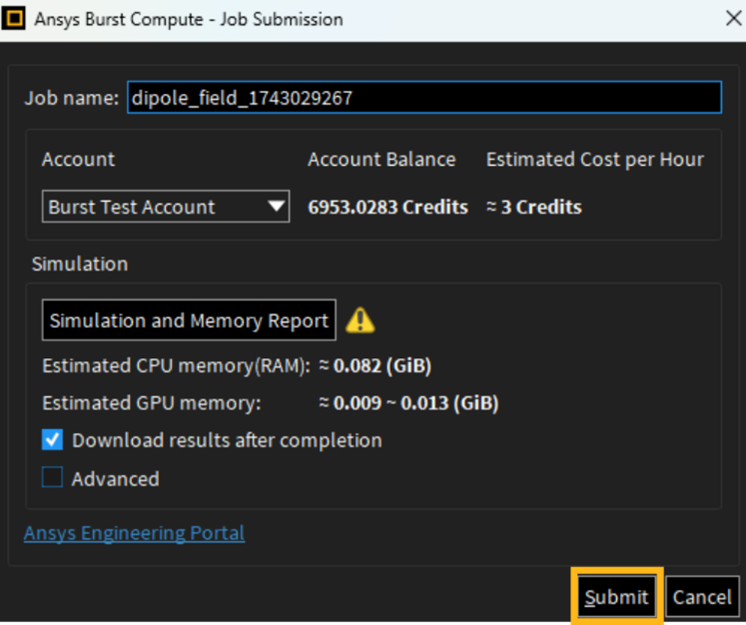
Task: Click the ≈ 3 Credits cost value
Action: point(534,207)
